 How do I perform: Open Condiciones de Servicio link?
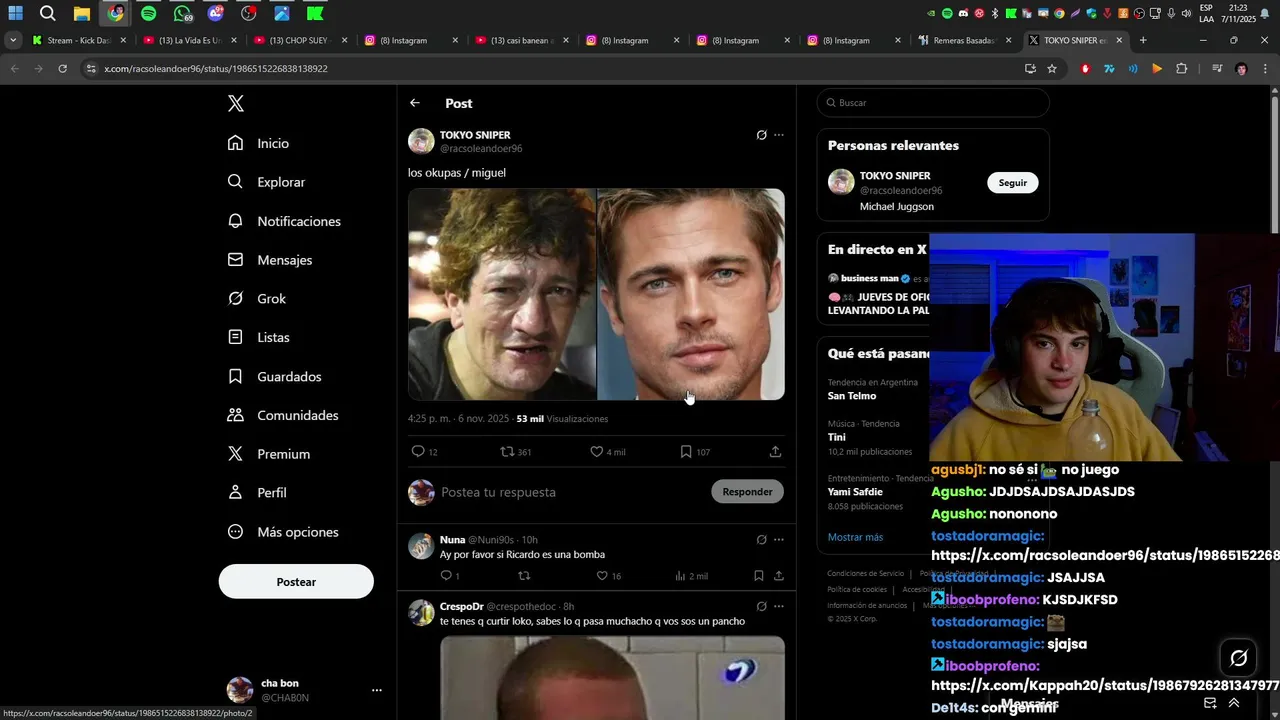[865, 574]
